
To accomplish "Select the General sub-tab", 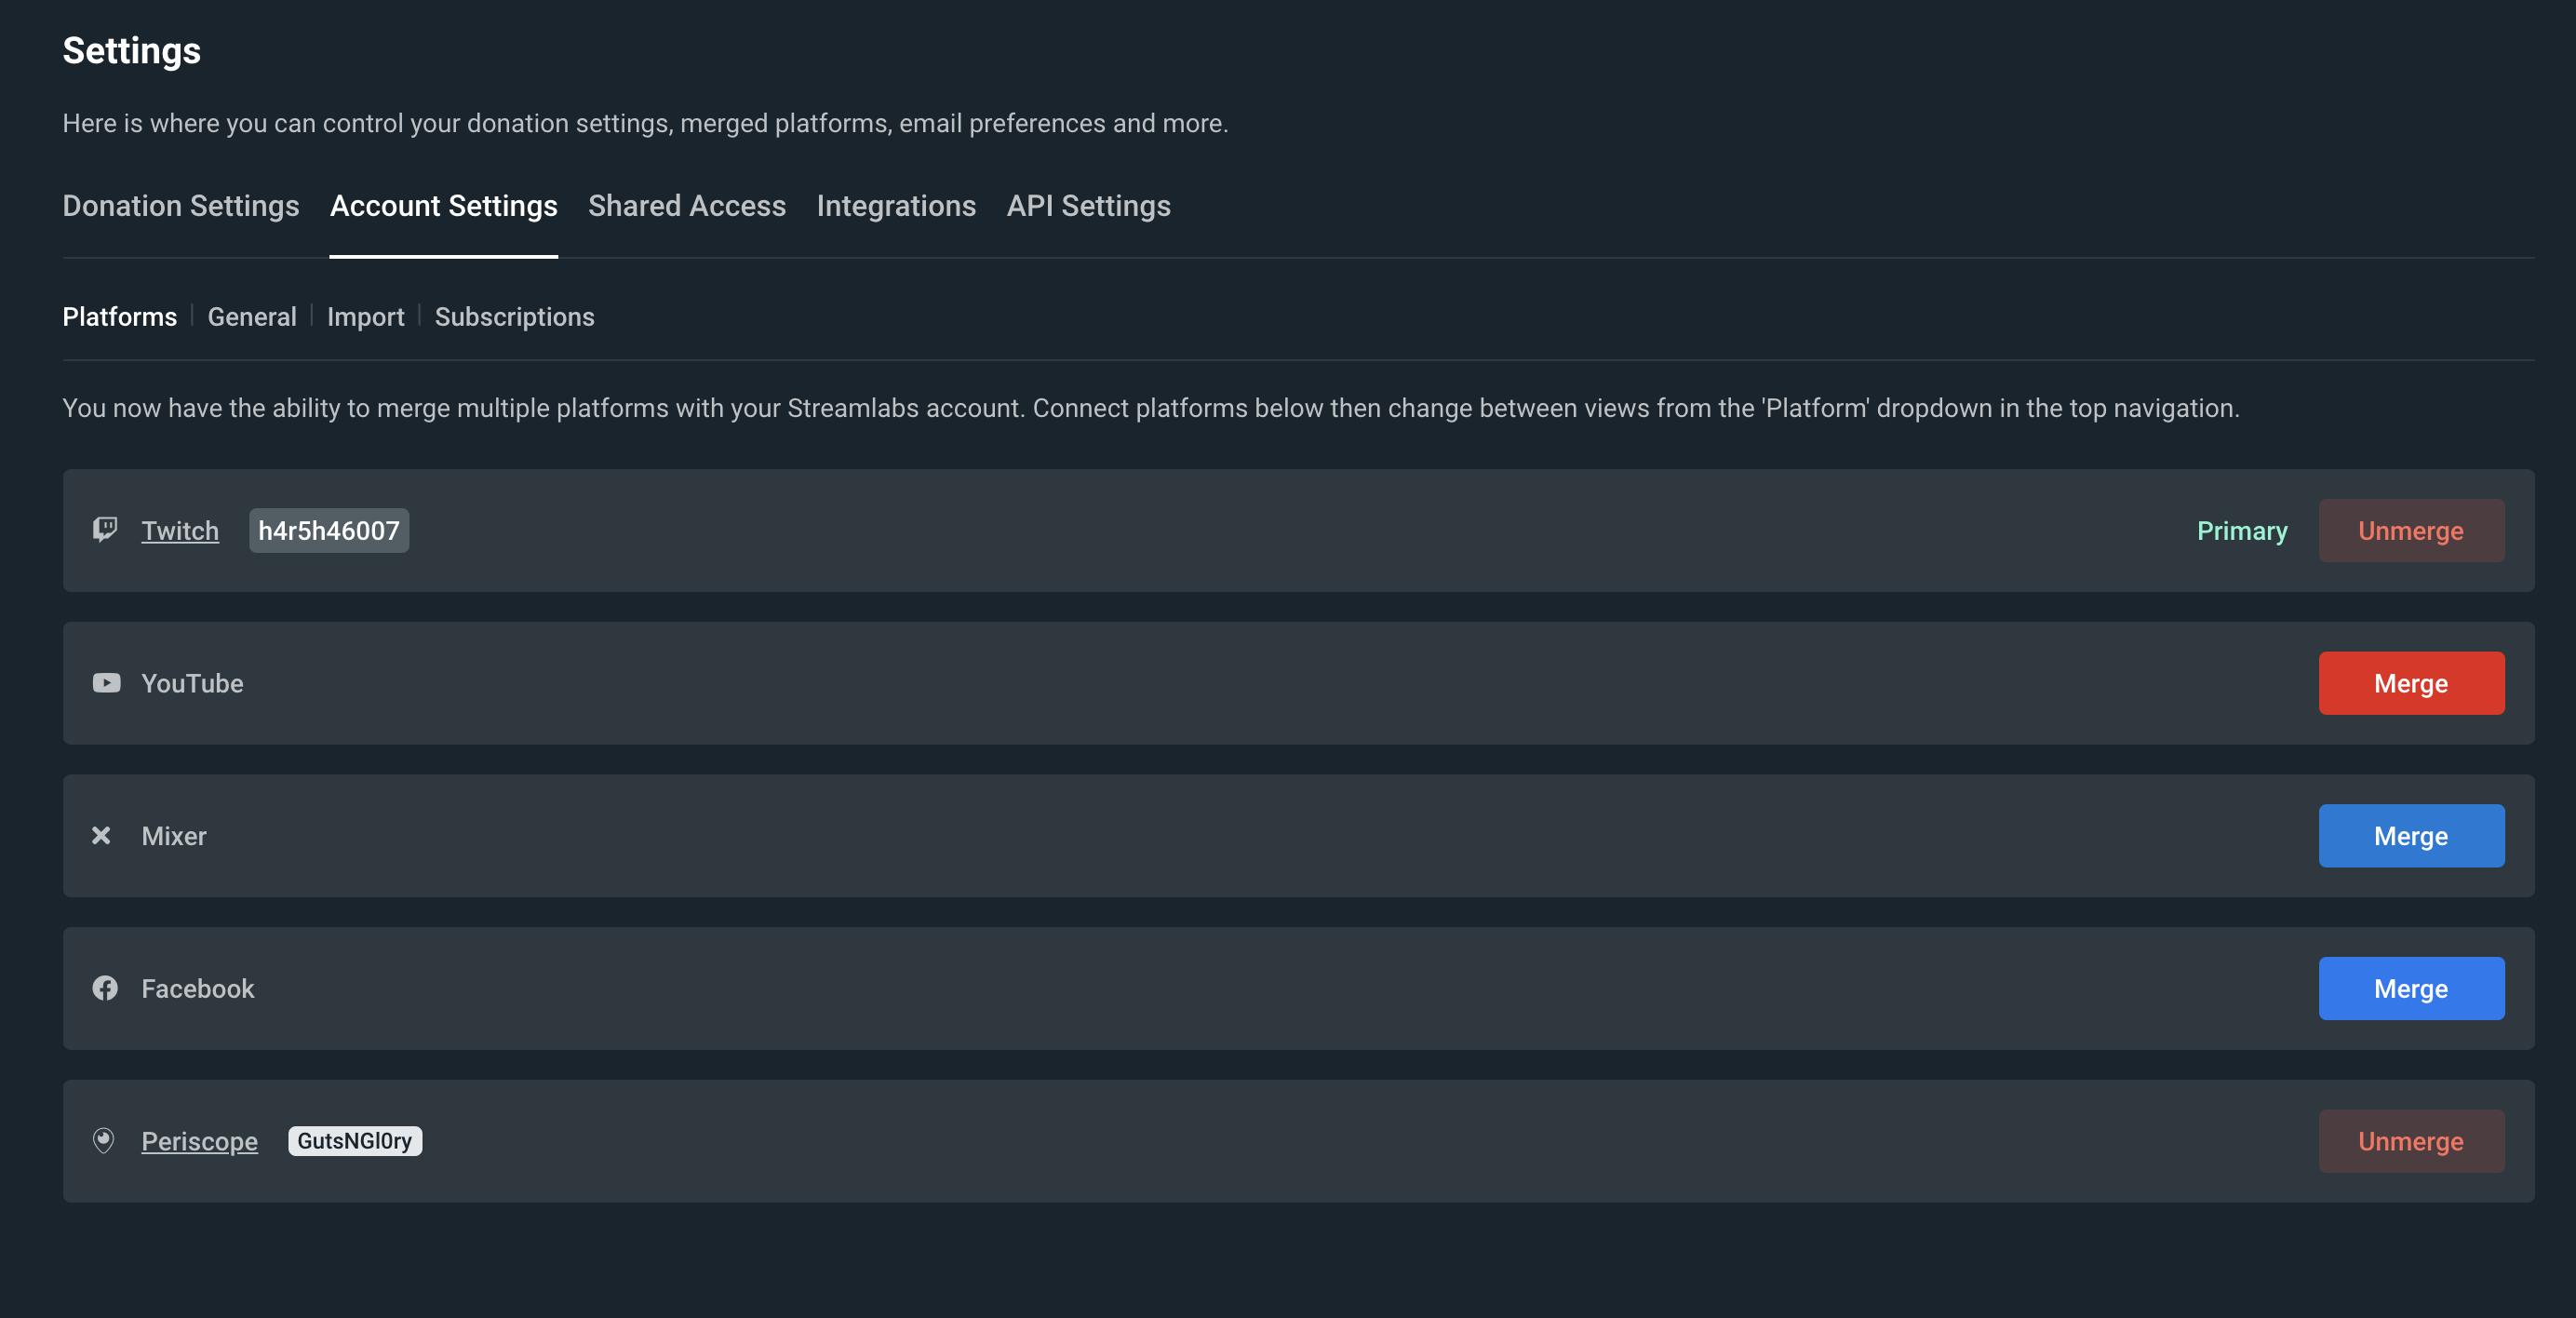I will point(252,317).
